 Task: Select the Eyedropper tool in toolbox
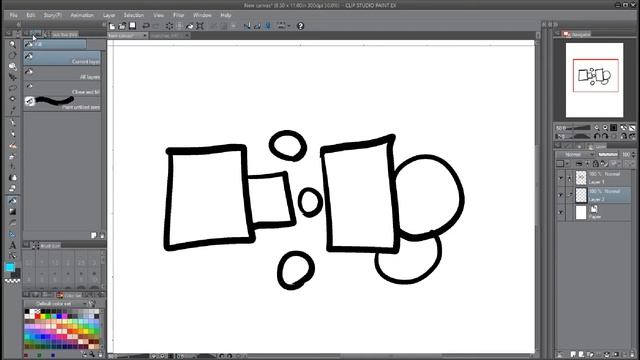[13, 109]
